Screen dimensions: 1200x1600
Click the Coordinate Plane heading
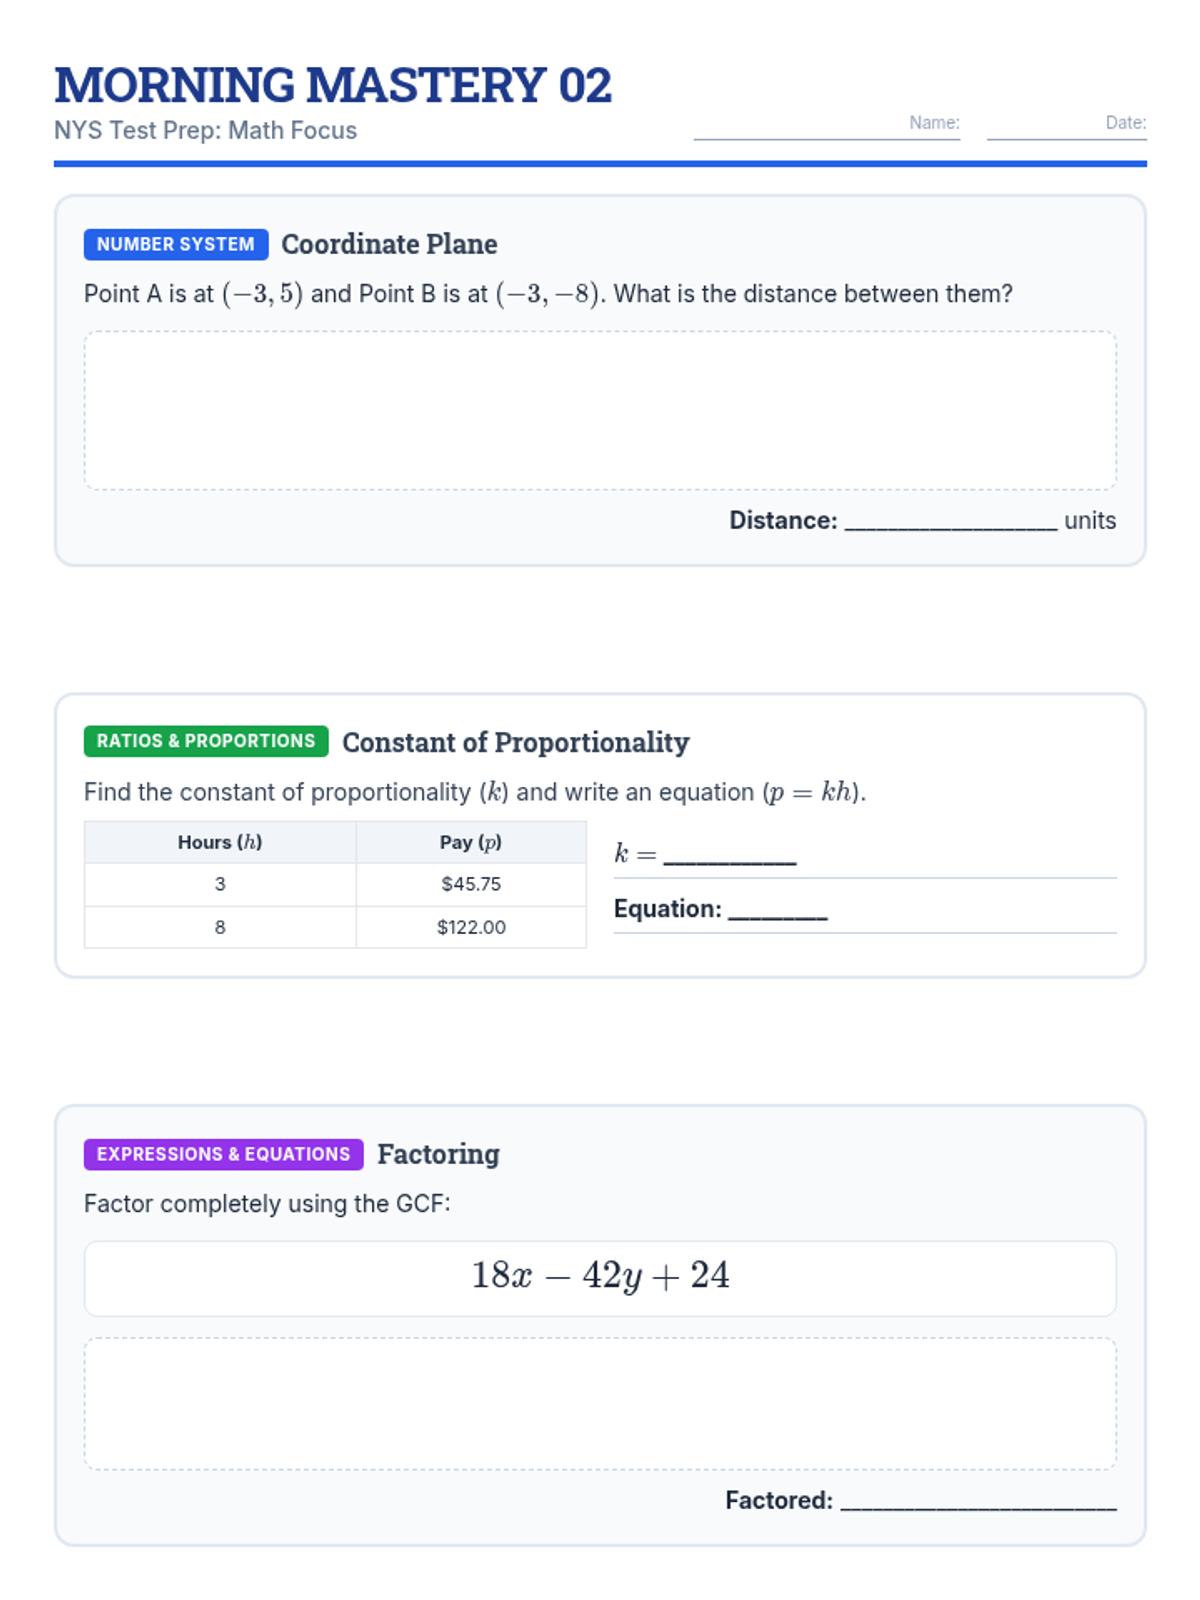(389, 244)
